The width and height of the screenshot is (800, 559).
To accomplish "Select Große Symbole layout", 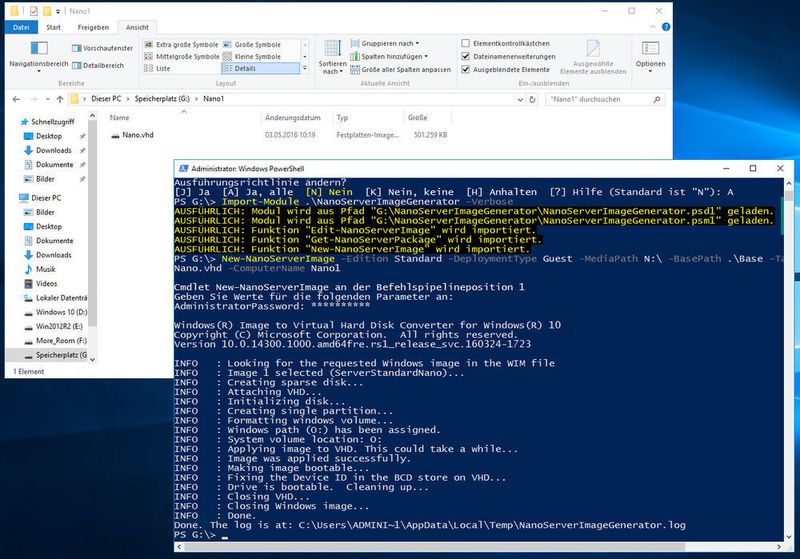I will click(252, 44).
